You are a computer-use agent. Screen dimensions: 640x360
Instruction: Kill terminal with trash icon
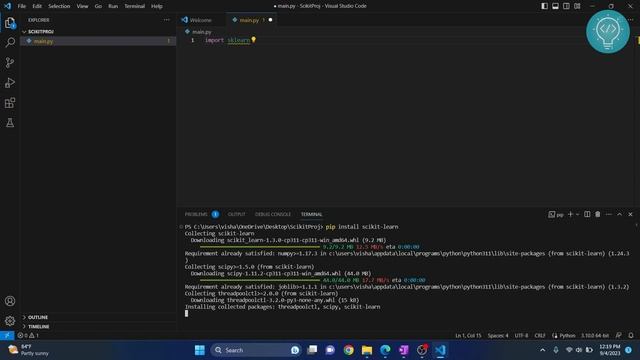click(598, 214)
